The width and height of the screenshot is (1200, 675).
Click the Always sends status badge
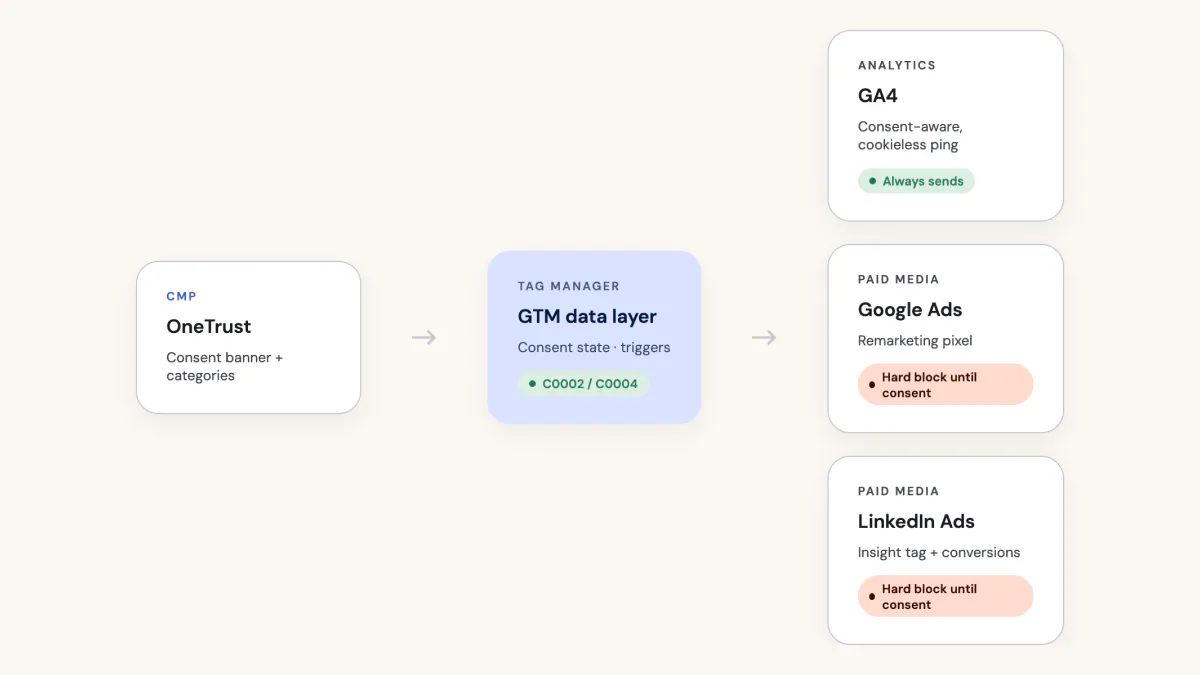pyautogui.click(x=916, y=181)
